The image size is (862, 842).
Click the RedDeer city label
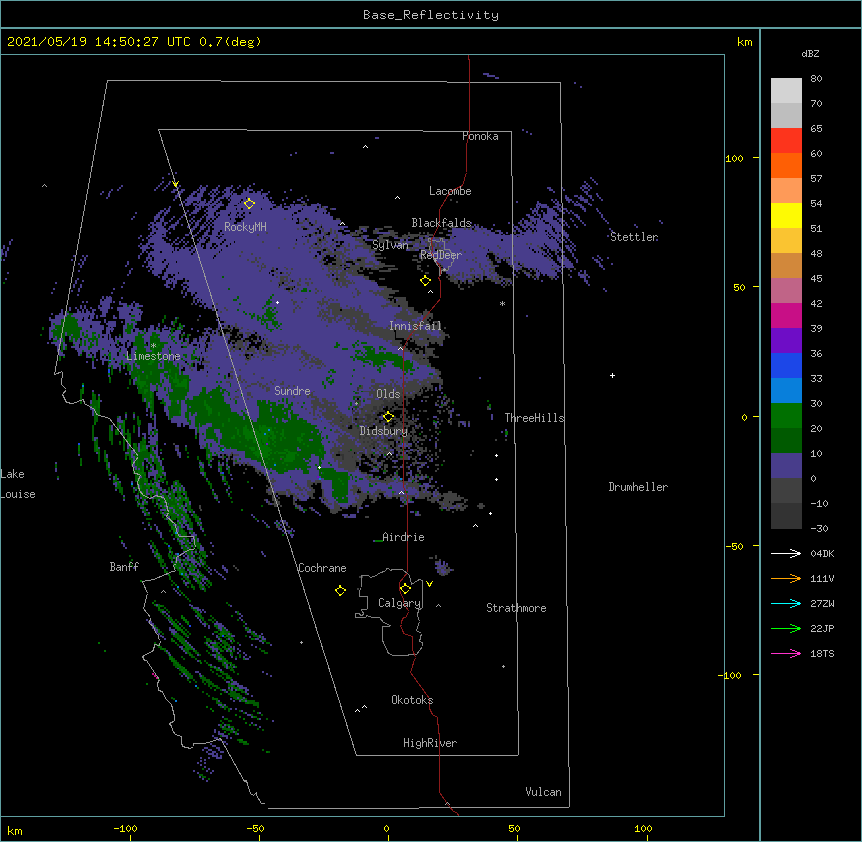441,255
